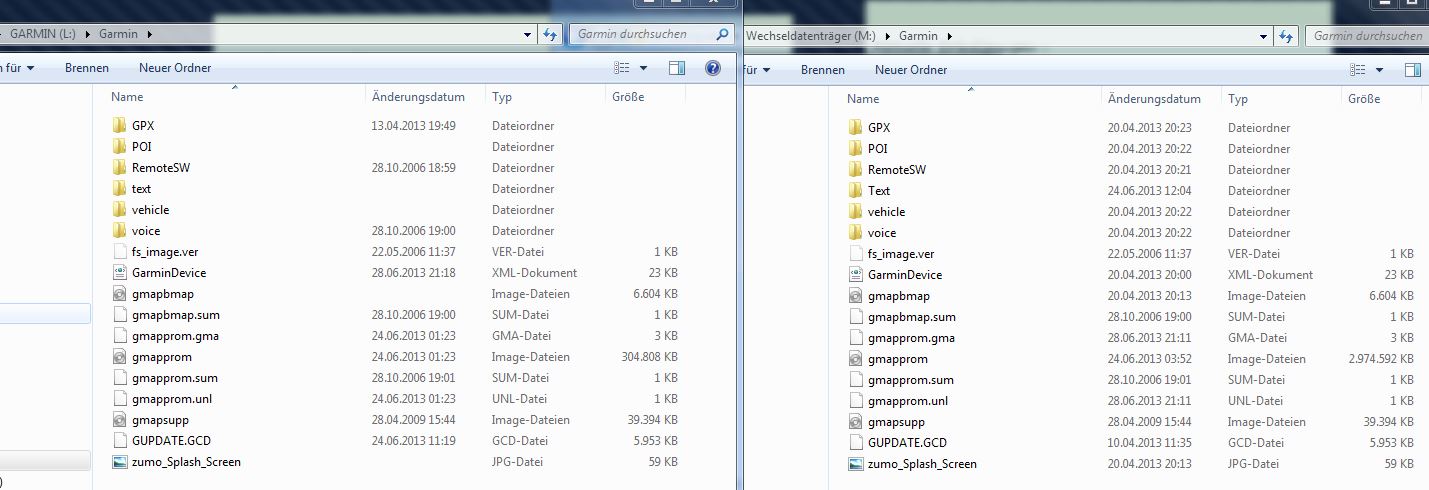Select gmapsupp image in right window

coord(896,422)
